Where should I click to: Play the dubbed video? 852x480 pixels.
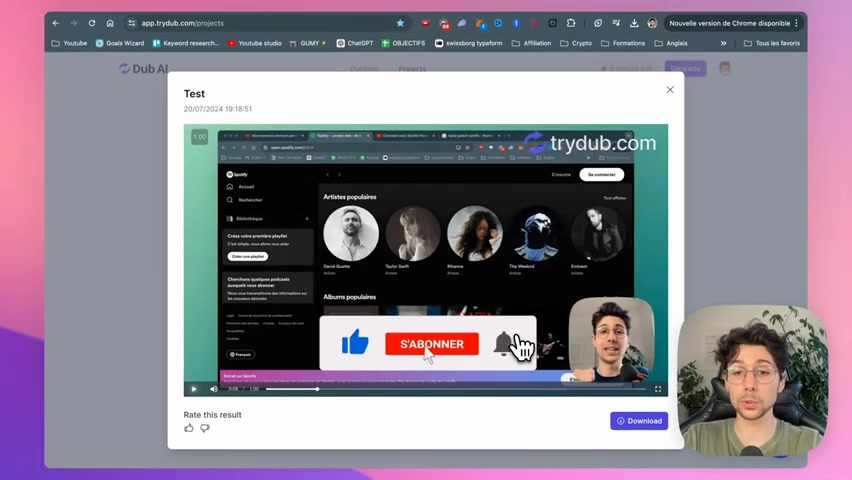click(194, 389)
